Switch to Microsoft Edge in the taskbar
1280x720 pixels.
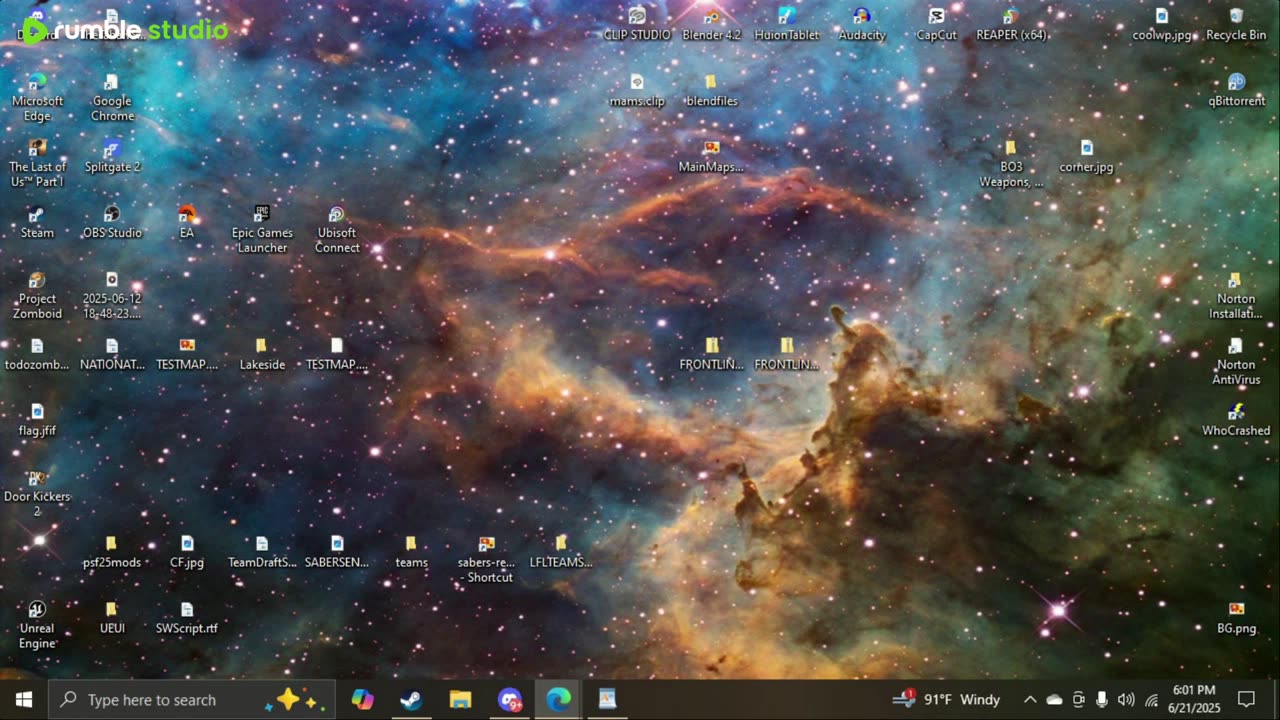[558, 699]
